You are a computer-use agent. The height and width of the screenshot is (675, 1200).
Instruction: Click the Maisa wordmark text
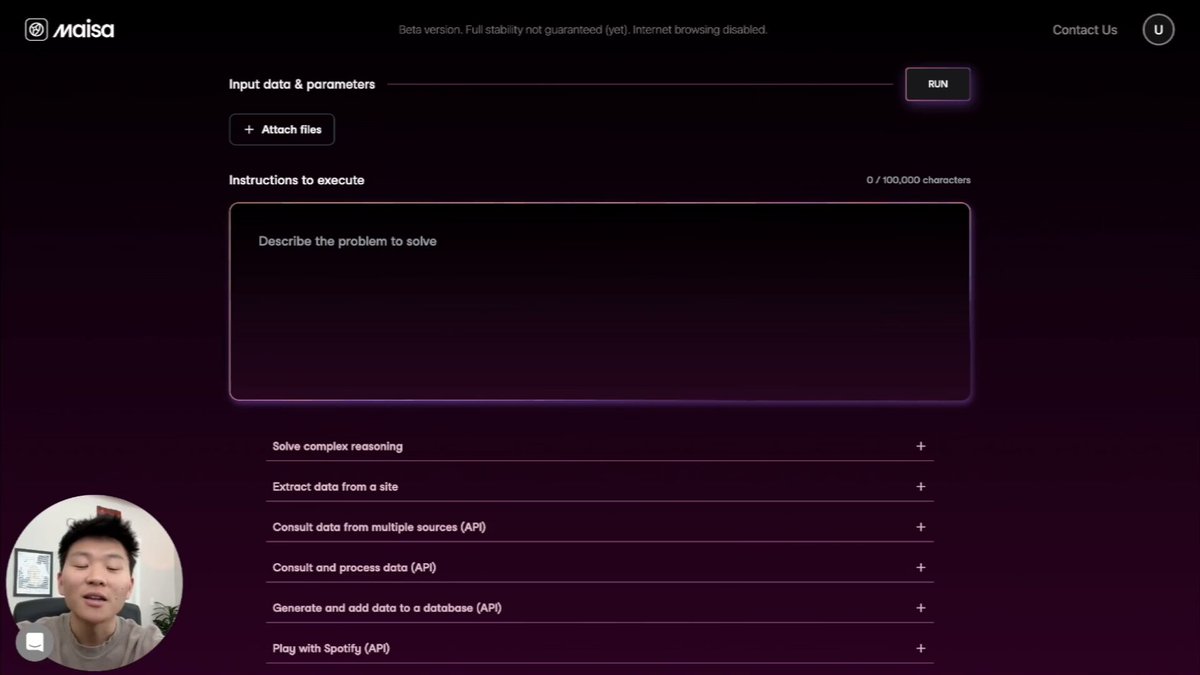[84, 30]
